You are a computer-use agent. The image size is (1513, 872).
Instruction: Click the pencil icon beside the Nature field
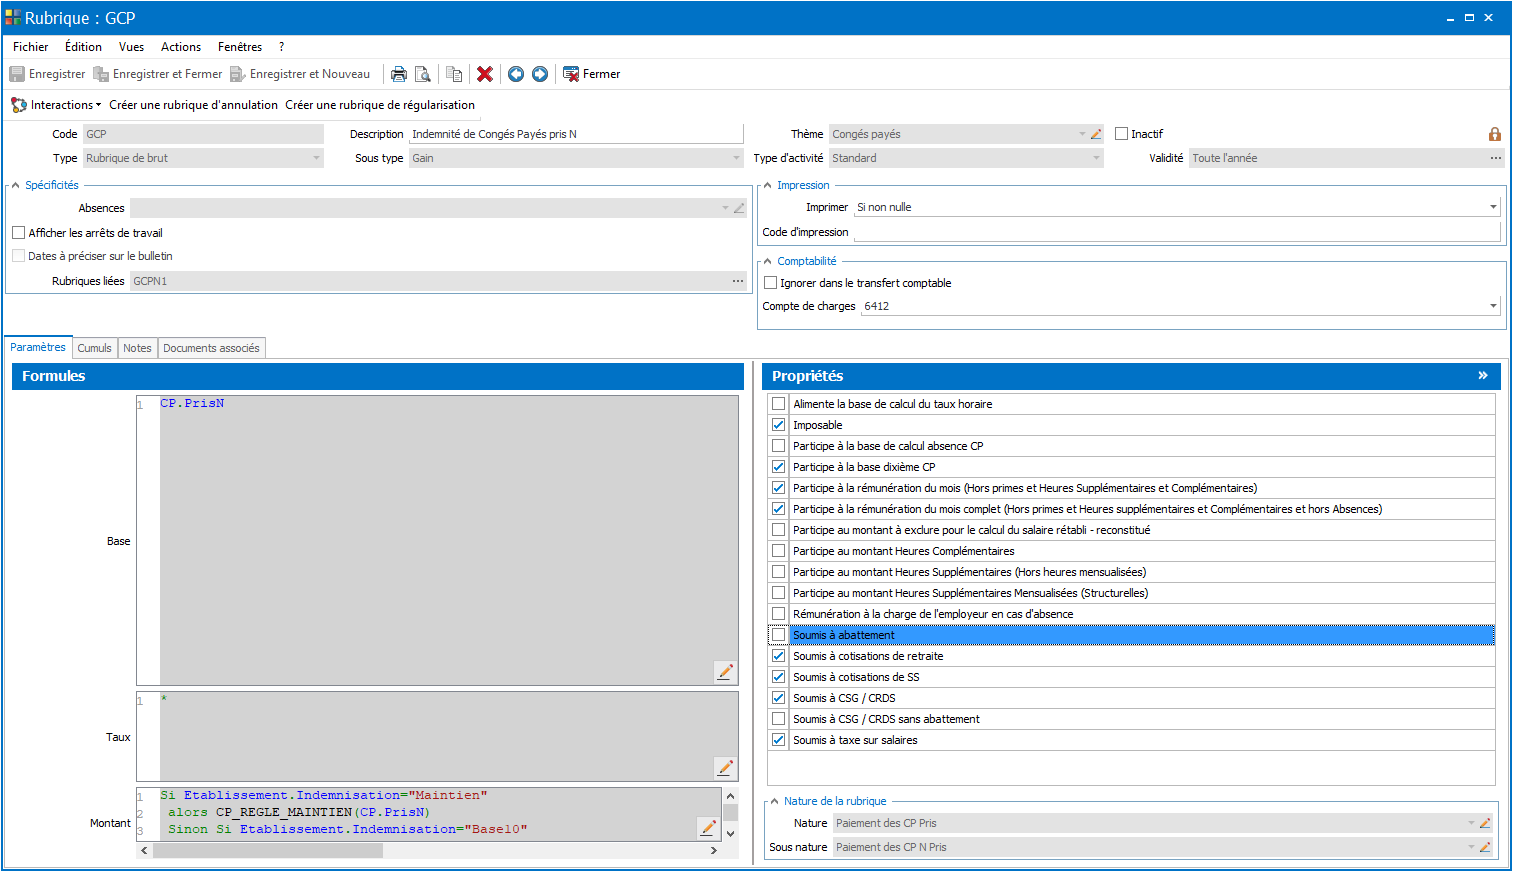click(1485, 823)
